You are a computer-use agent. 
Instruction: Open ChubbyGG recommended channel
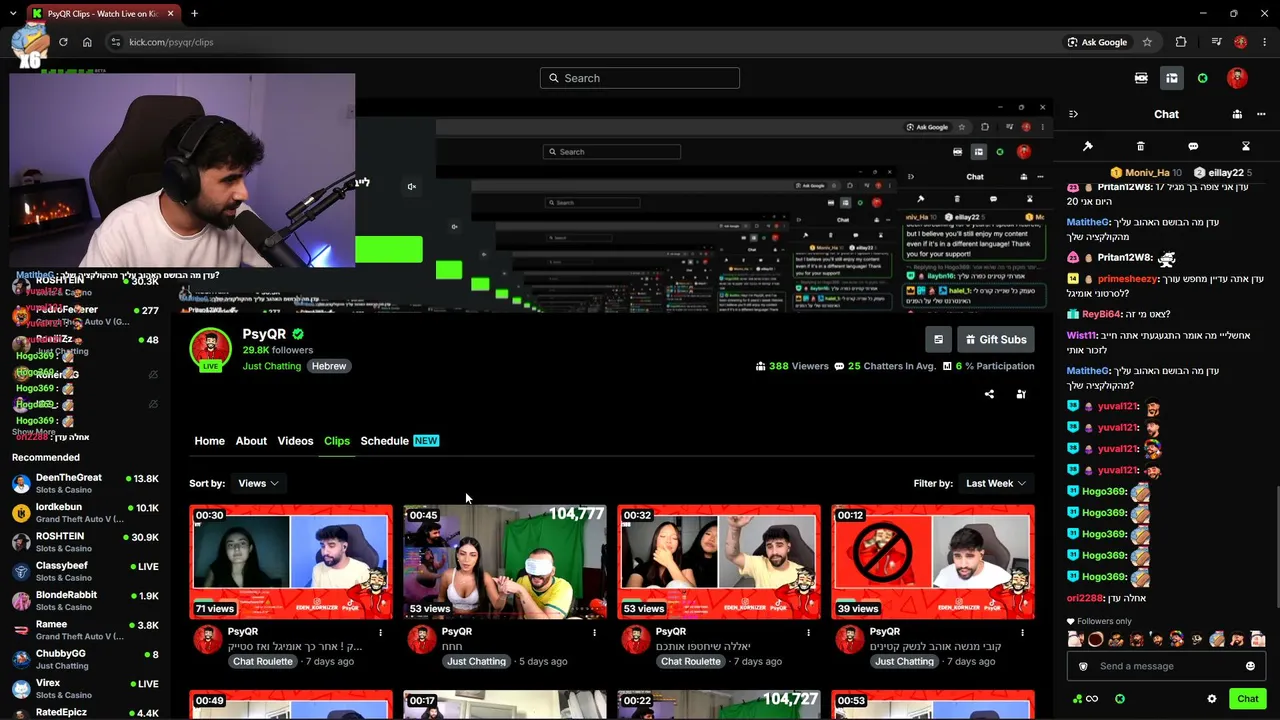tap(85, 659)
